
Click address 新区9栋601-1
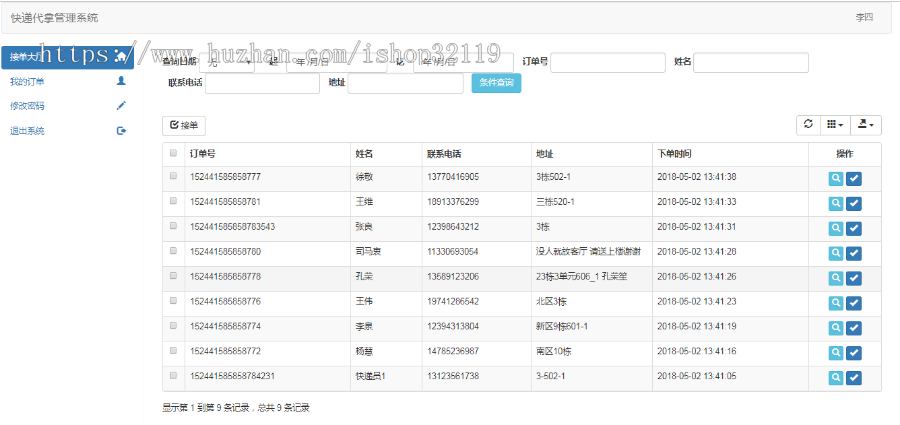(x=561, y=326)
